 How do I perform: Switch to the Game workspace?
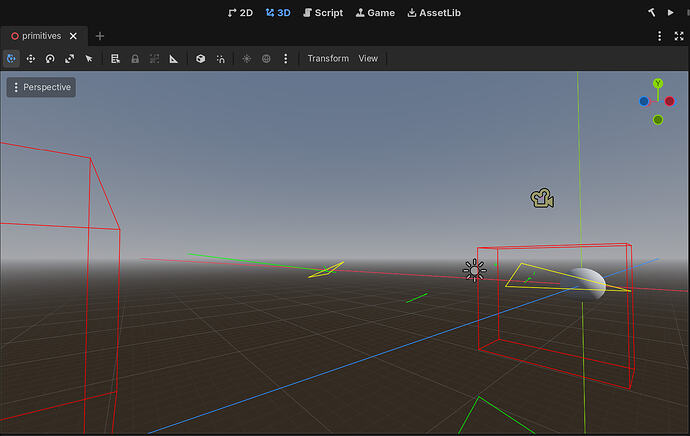[375, 13]
